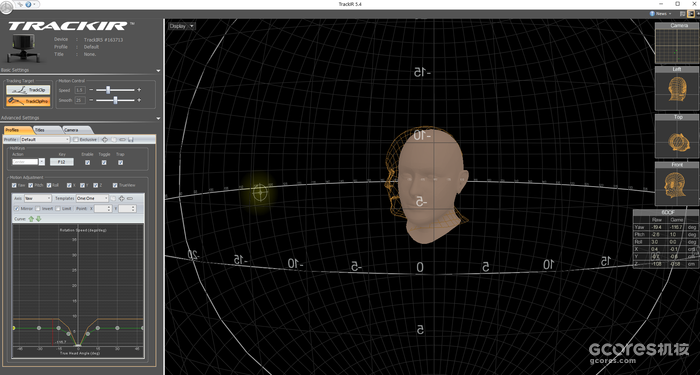Open the Axis dropdown showing Yaw

pyautogui.click(x=38, y=198)
